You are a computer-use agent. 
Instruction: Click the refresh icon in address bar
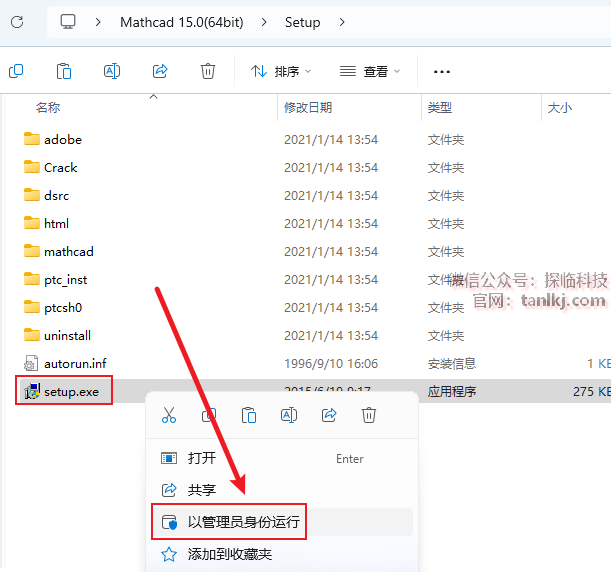[x=17, y=22]
